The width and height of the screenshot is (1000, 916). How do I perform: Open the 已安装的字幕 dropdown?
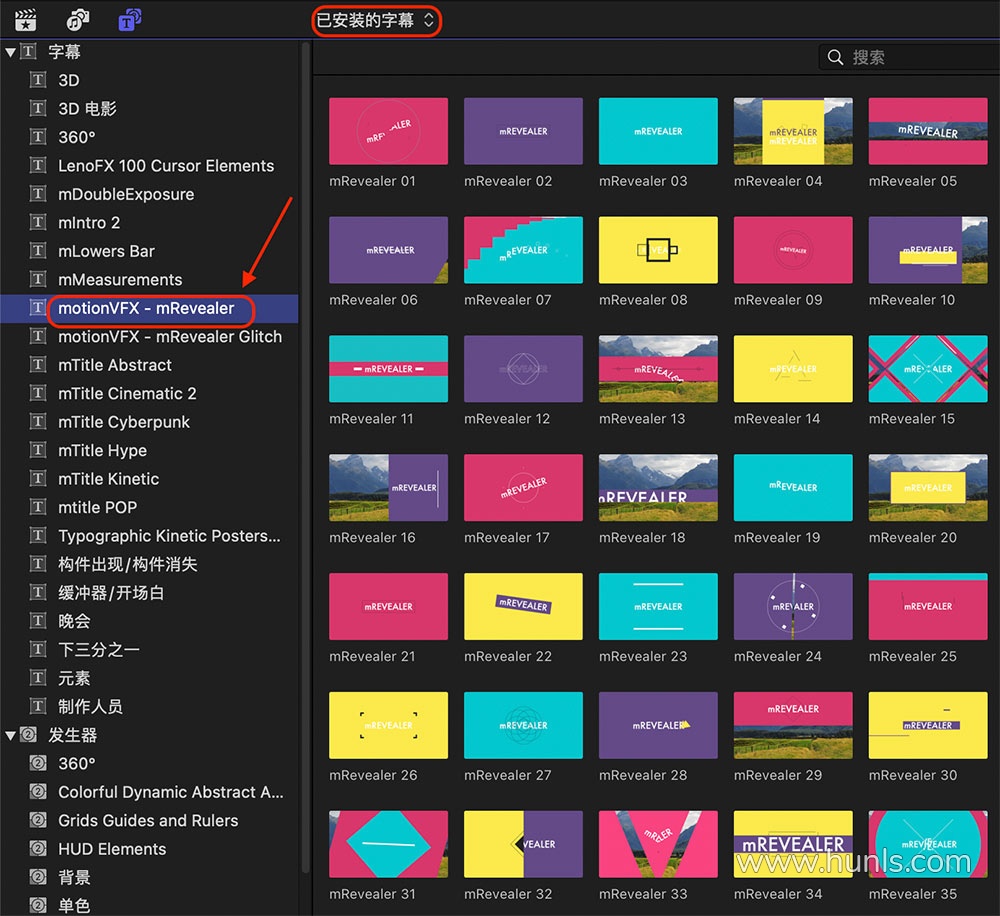click(376, 21)
